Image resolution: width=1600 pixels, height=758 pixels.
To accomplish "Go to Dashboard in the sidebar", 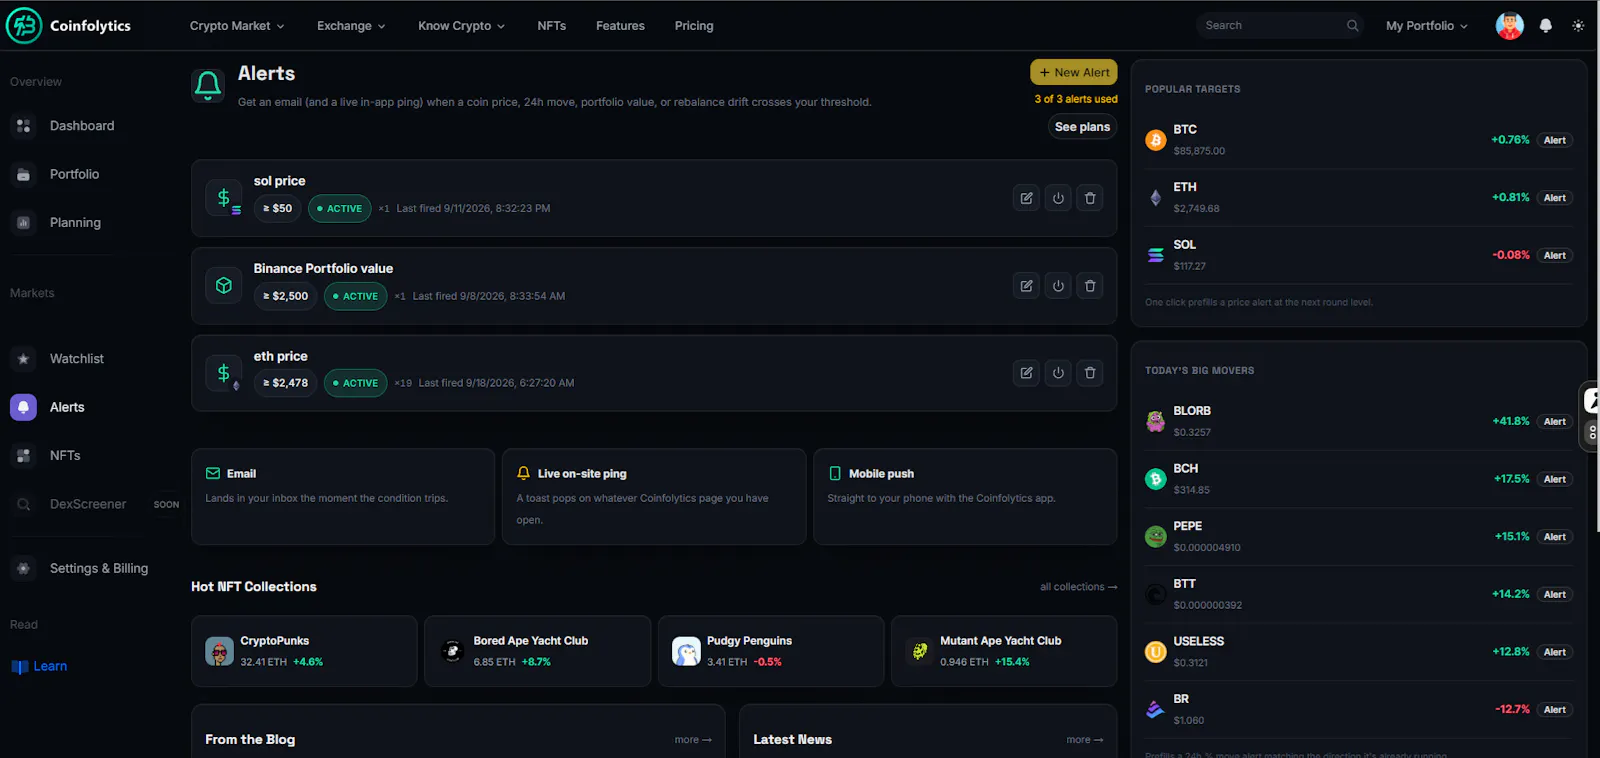I will 82,126.
